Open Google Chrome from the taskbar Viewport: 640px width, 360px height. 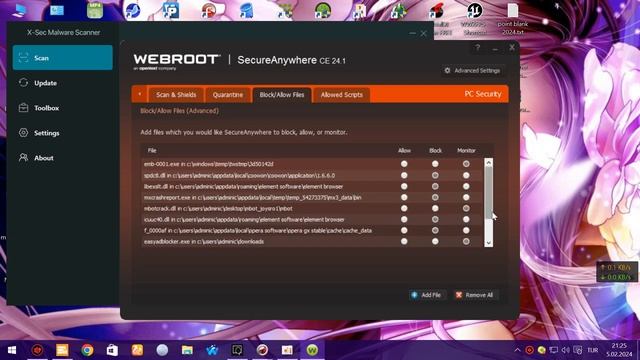tap(87, 350)
